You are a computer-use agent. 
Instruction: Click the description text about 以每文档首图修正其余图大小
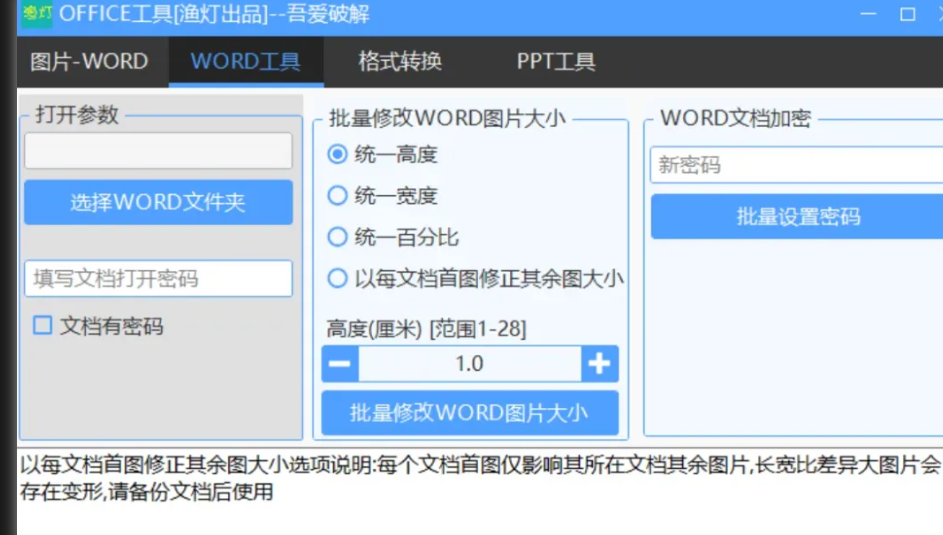(x=479, y=478)
